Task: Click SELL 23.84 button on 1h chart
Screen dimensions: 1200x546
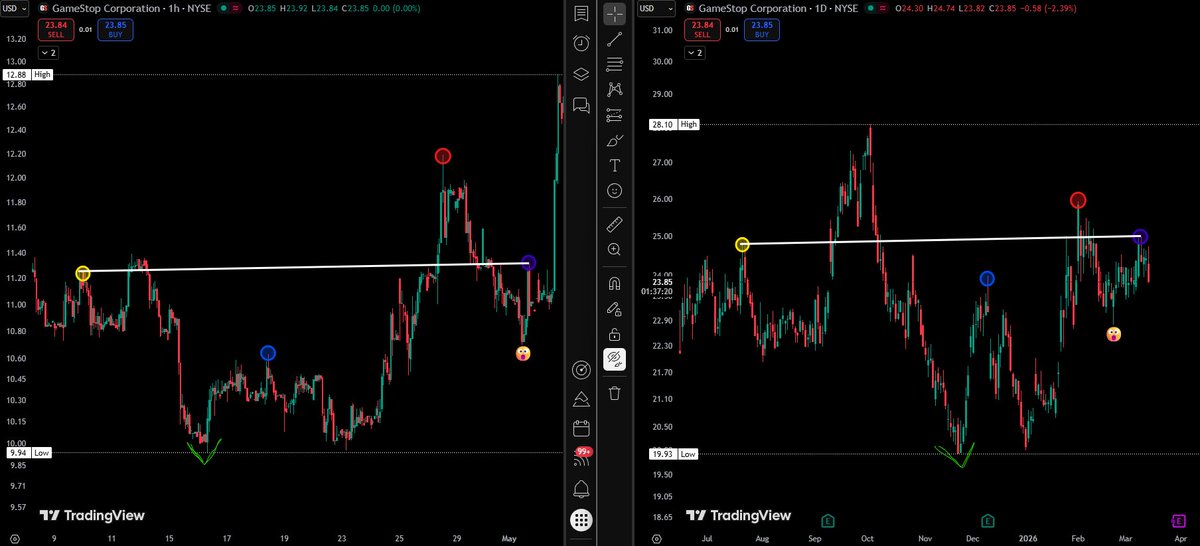Action: click(57, 30)
